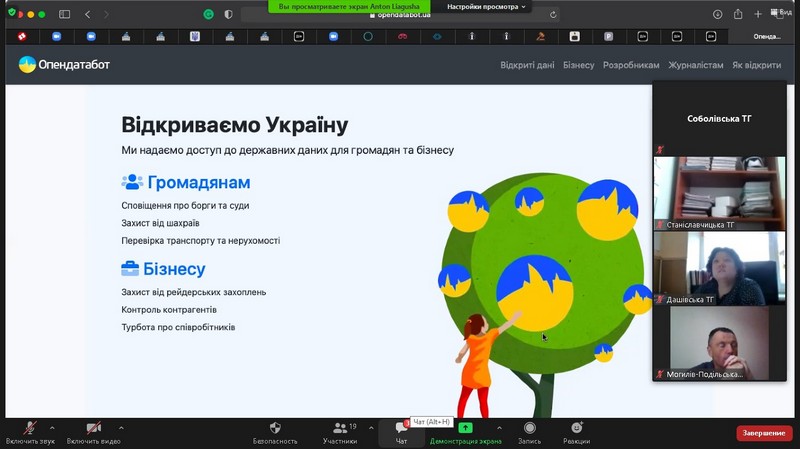Click the green Grammarly extension icon
Image resolution: width=800 pixels, height=449 pixels.
209,14
